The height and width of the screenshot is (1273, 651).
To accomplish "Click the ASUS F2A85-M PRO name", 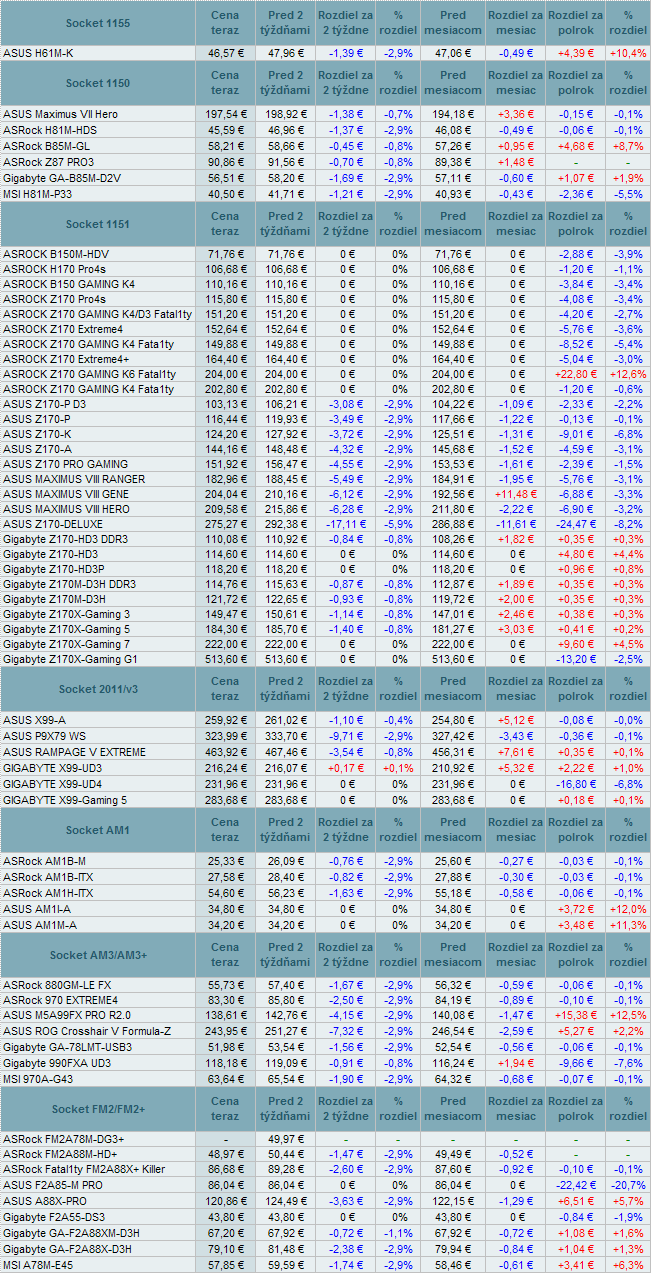I will 52,1184.
